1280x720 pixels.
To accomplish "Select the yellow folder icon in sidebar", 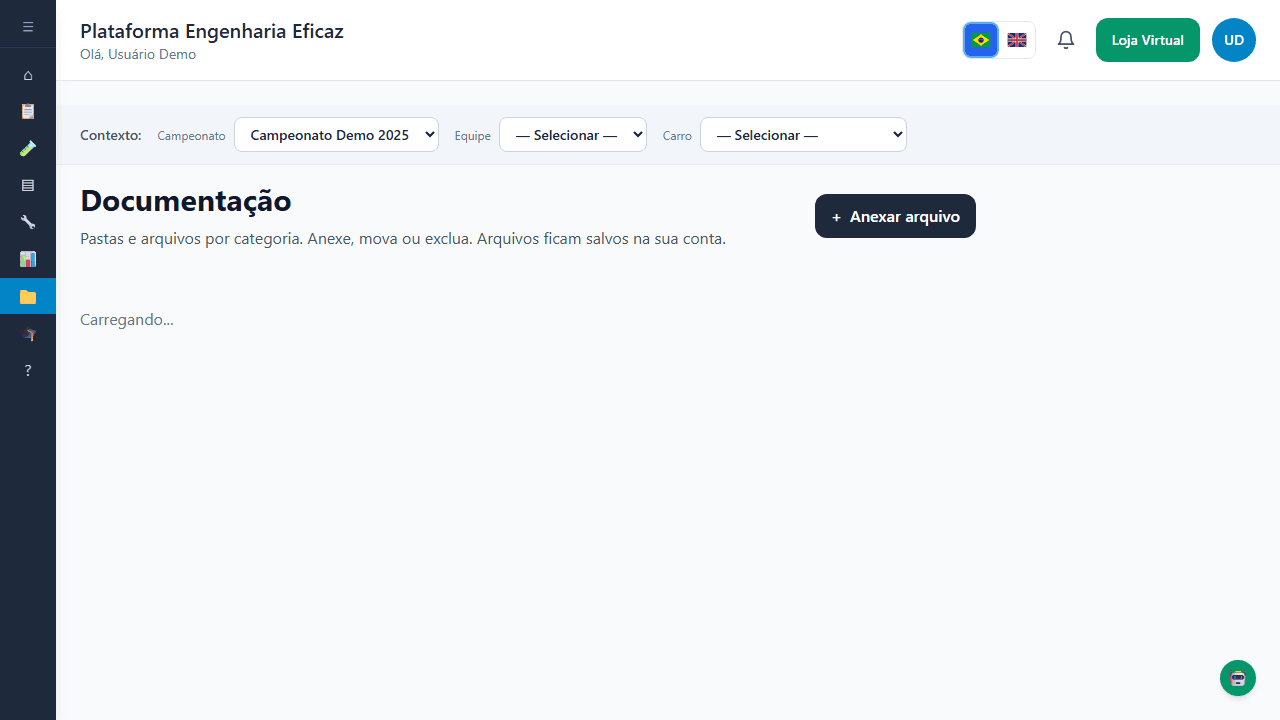I will (x=28, y=297).
